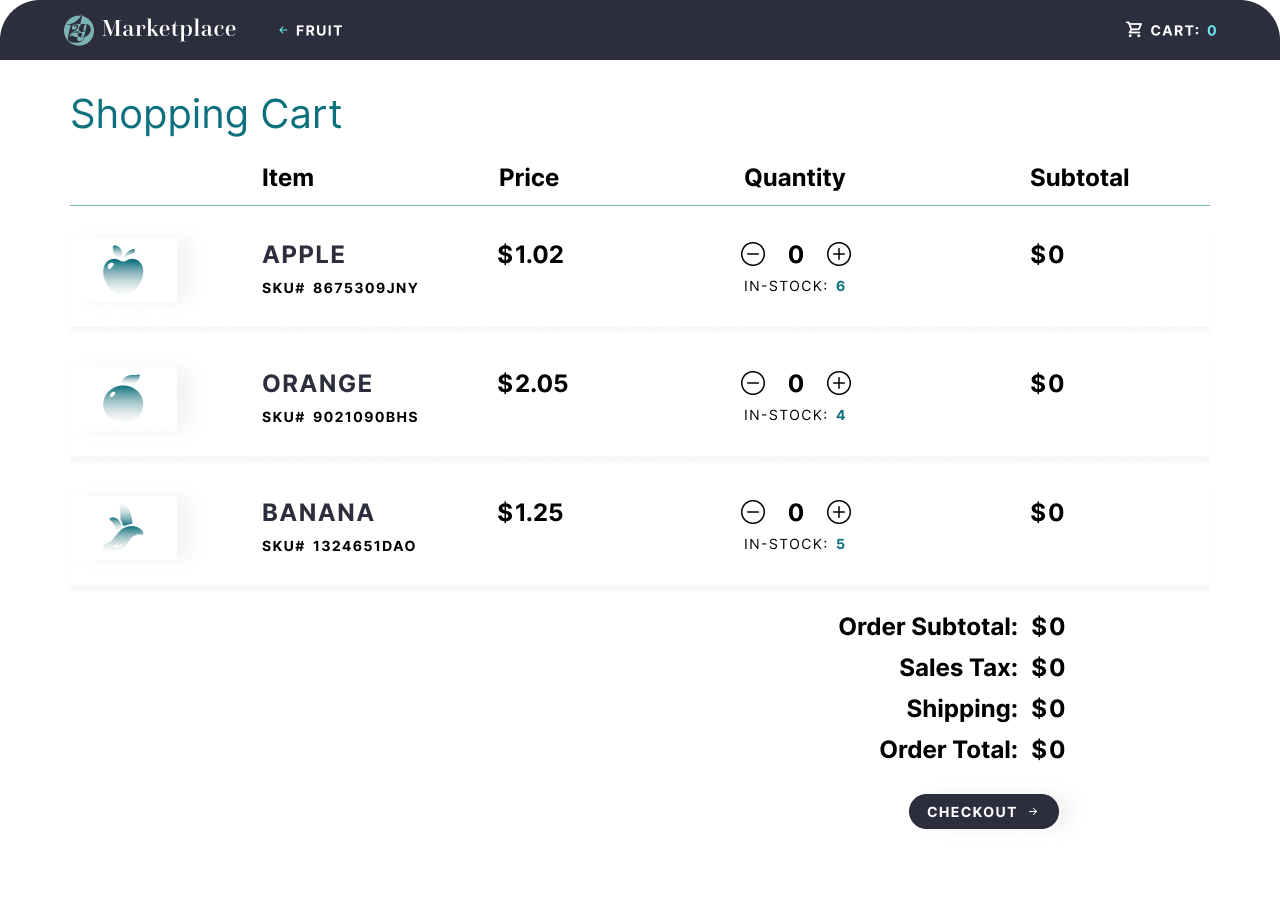Click the Order Total amount $0
Viewport: 1280px width, 900px height.
[x=1049, y=750]
